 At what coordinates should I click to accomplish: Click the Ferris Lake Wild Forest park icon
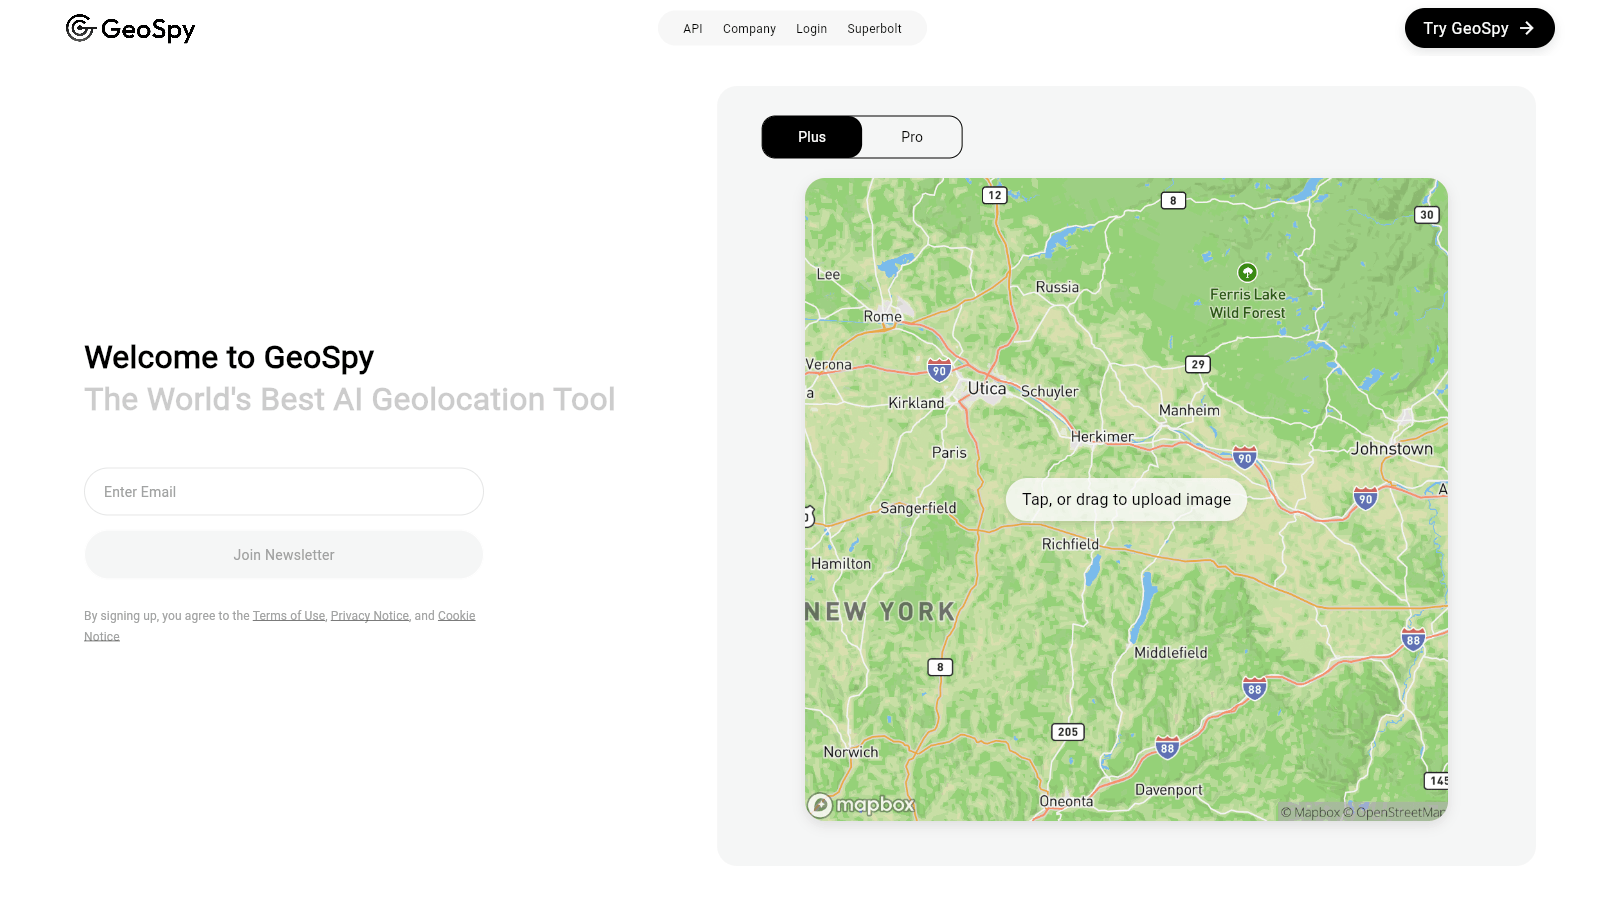[x=1247, y=272]
